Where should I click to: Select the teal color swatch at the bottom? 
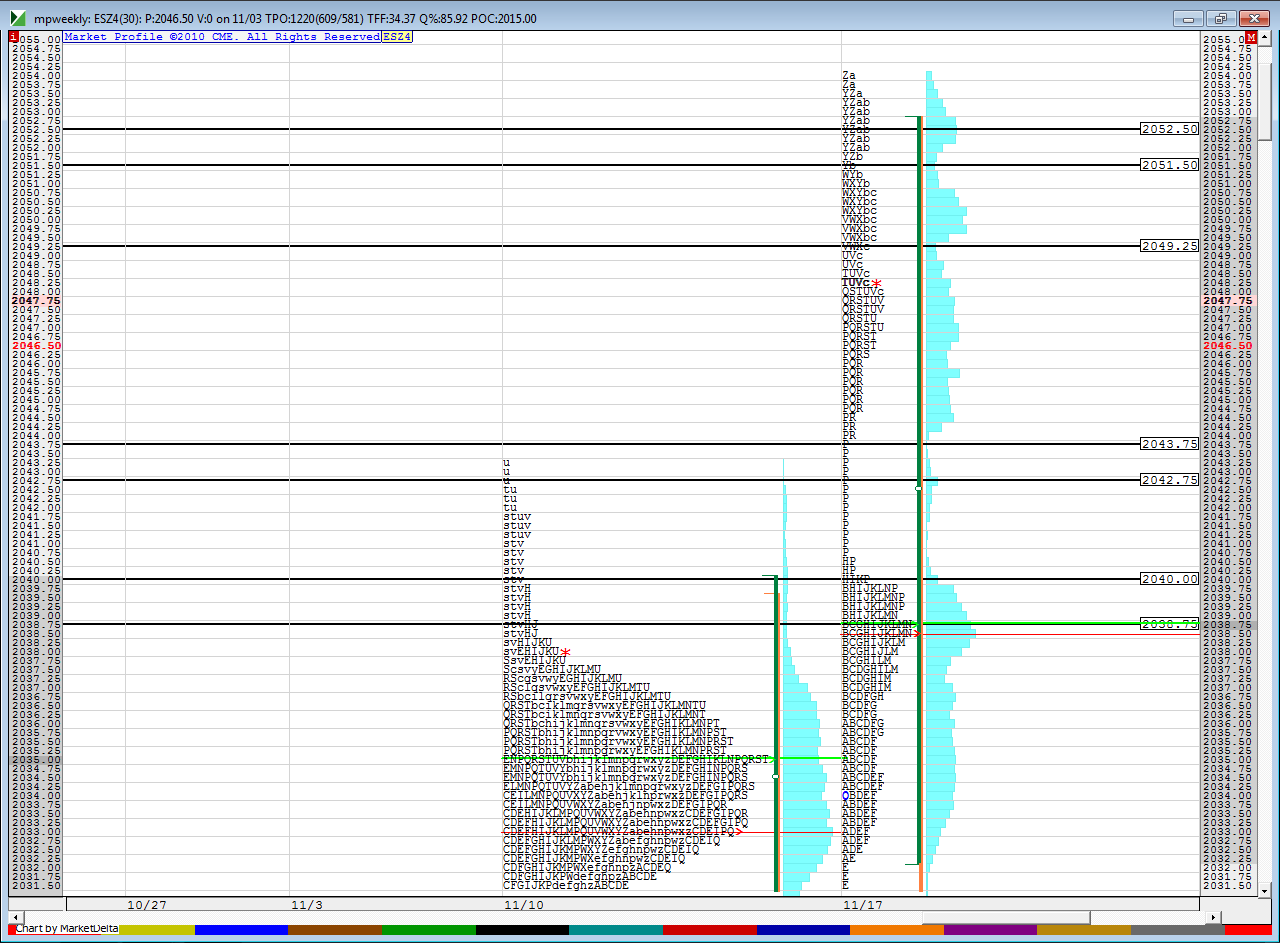[x=616, y=930]
